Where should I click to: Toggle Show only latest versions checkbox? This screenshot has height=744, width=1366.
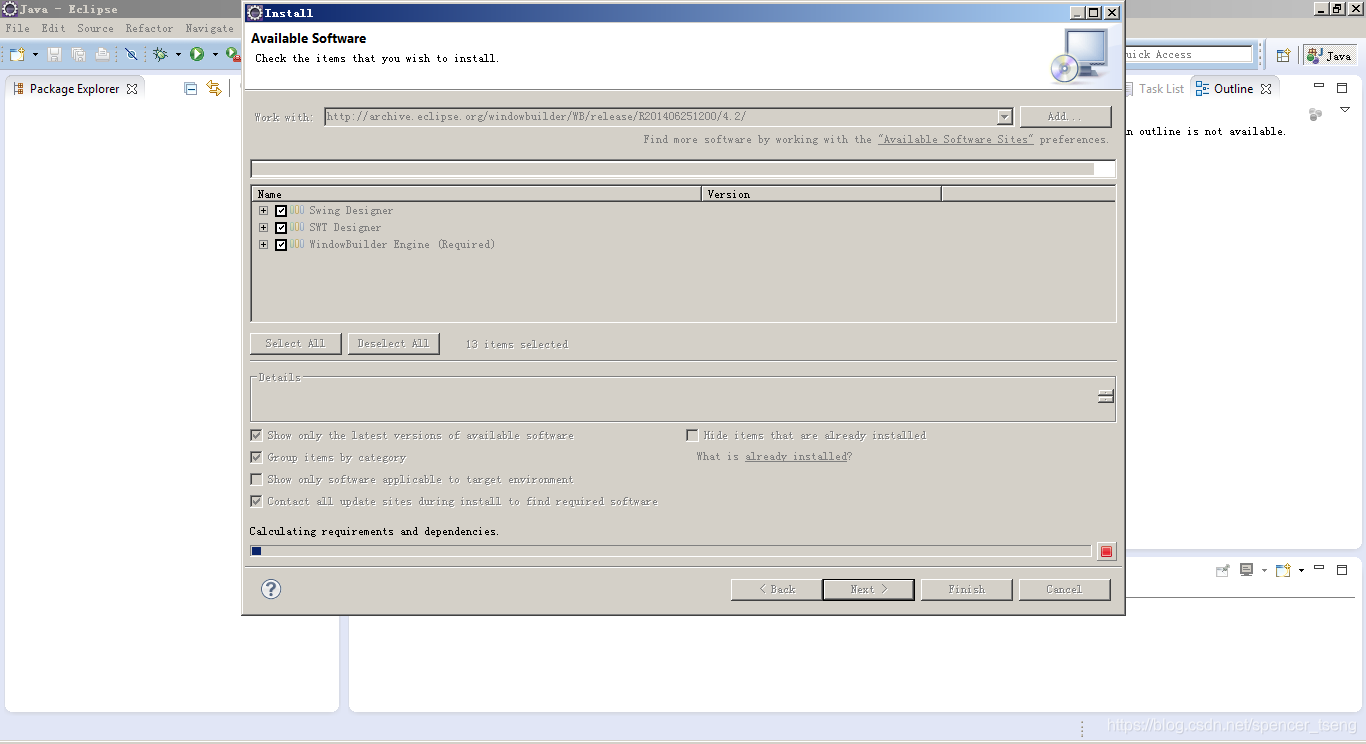tap(257, 435)
